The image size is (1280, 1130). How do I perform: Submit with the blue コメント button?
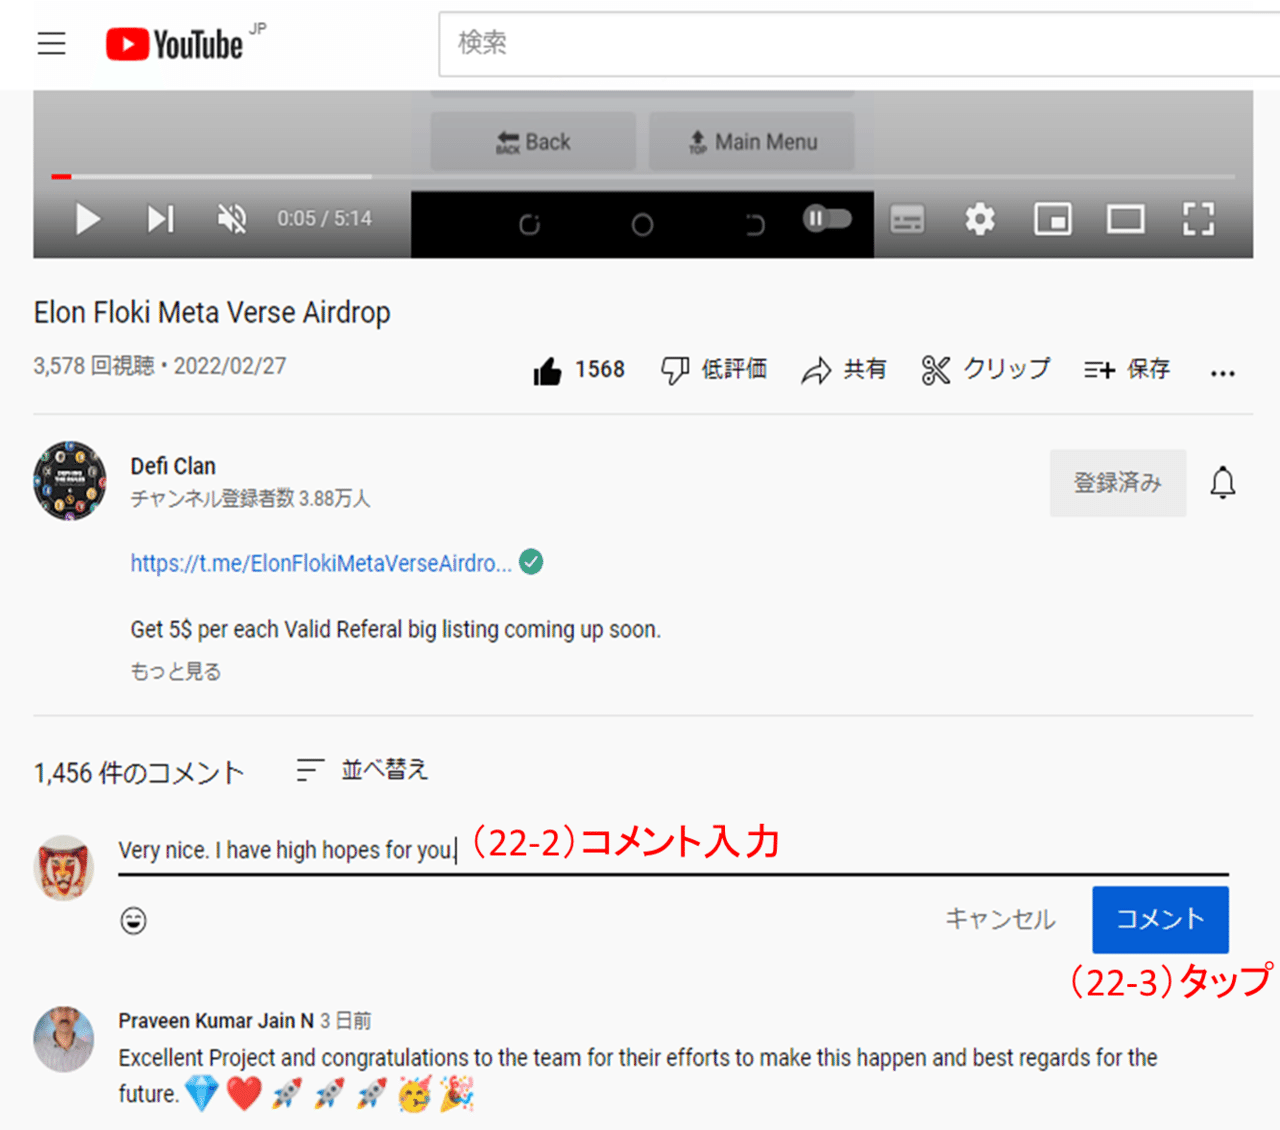click(x=1160, y=919)
